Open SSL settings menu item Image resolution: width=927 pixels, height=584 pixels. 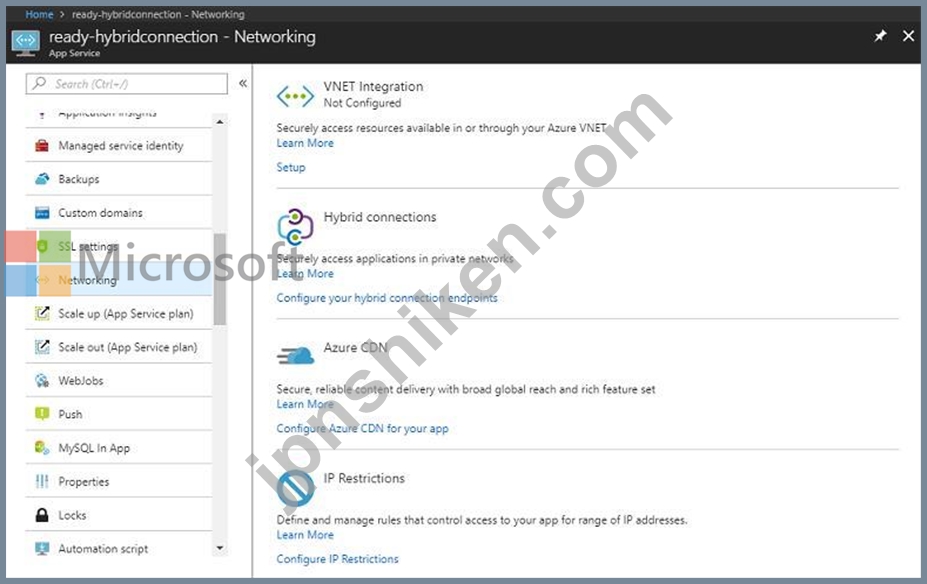tap(119, 246)
